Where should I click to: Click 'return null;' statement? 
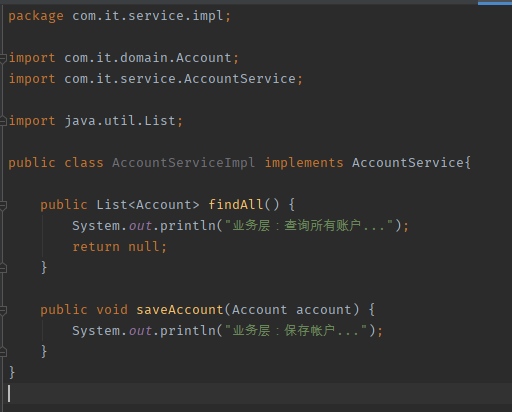point(119,247)
